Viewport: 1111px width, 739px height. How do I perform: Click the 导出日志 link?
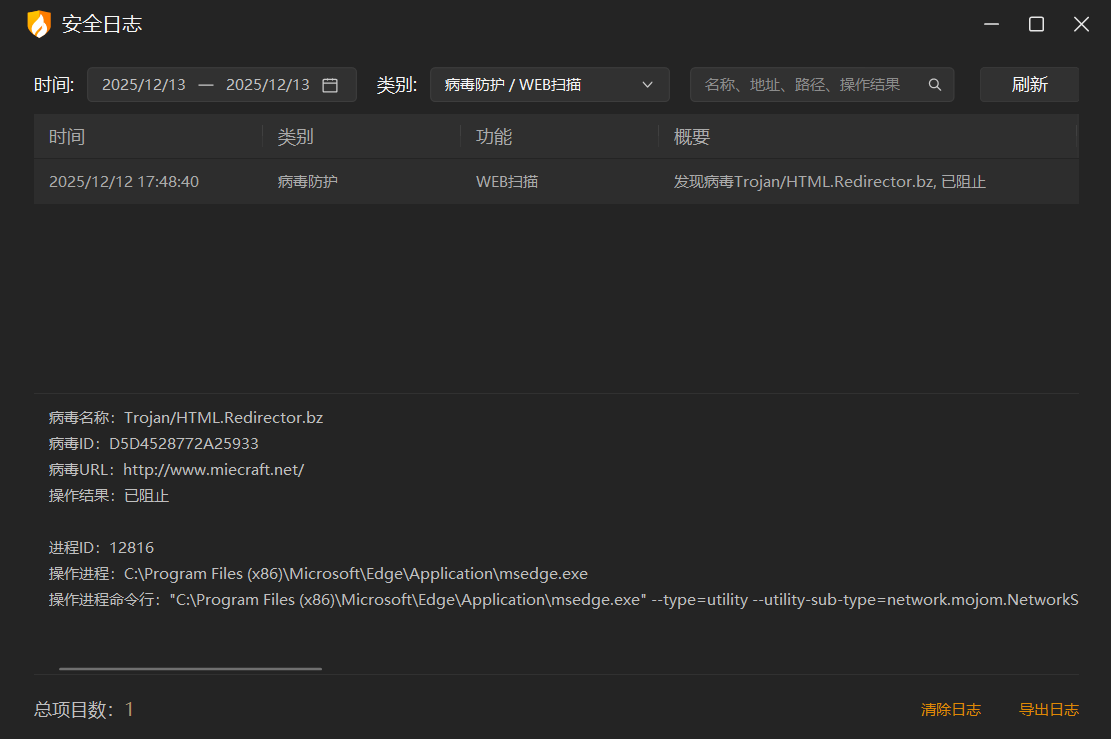[x=1049, y=709]
